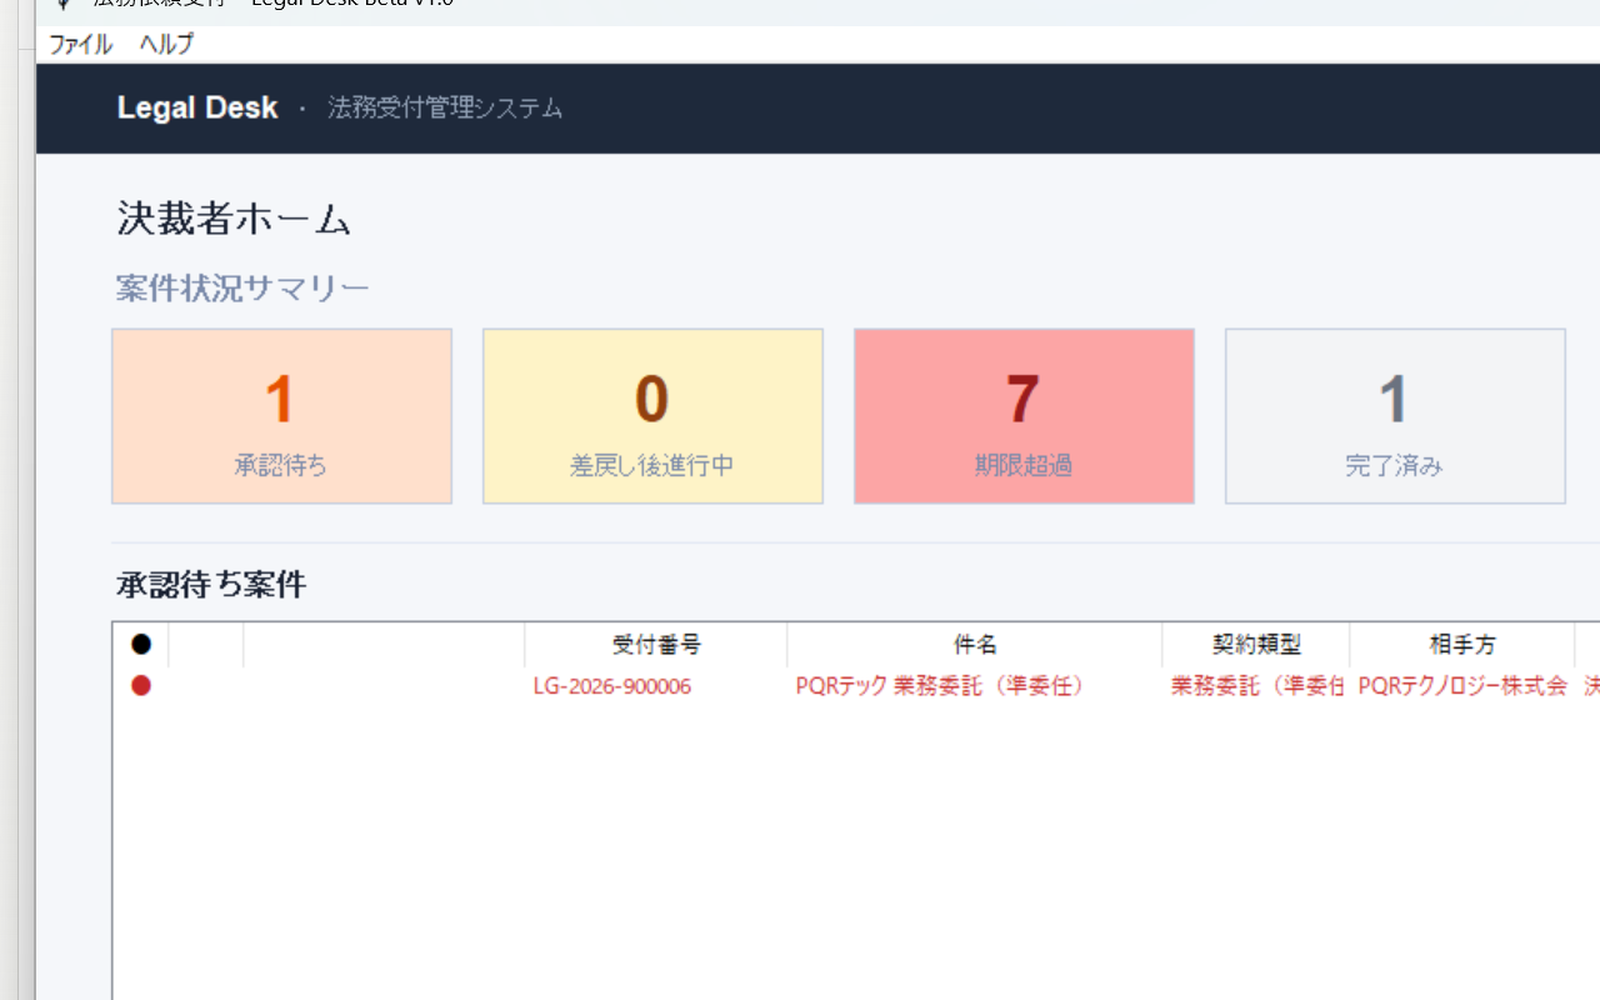The image size is (1600, 1000).
Task: Open the PQRテック 業務委託（準委任） case title
Action: pos(940,686)
